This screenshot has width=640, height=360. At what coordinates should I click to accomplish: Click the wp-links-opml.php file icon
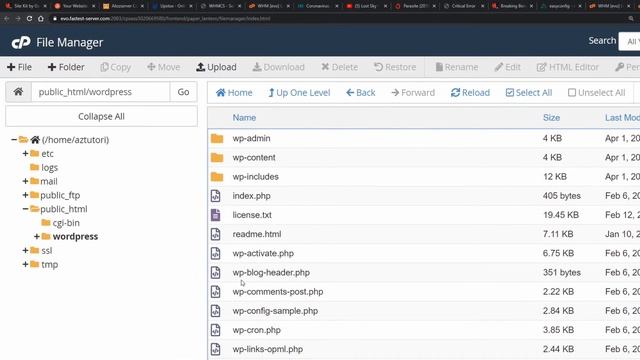[216, 349]
